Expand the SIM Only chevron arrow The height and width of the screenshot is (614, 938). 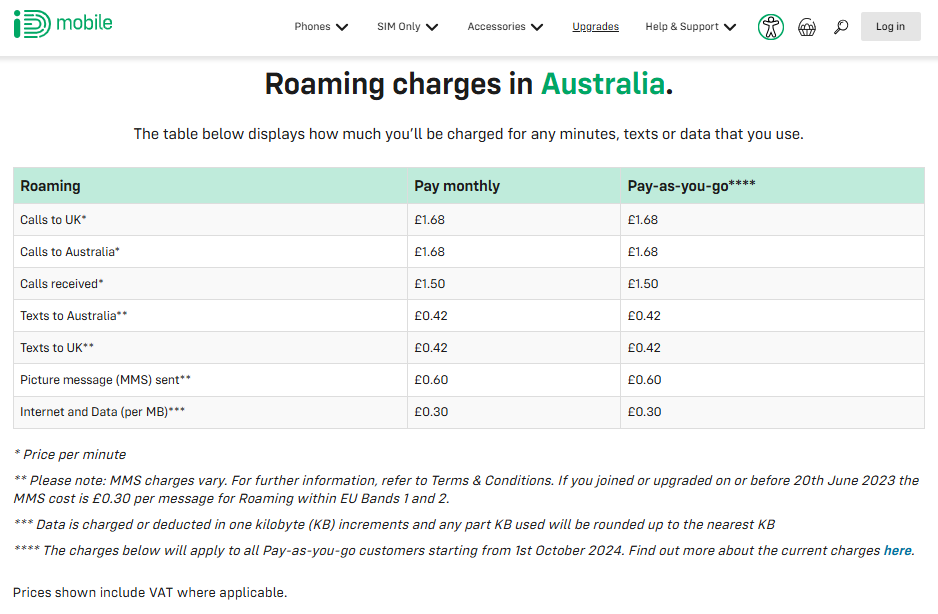pos(432,27)
